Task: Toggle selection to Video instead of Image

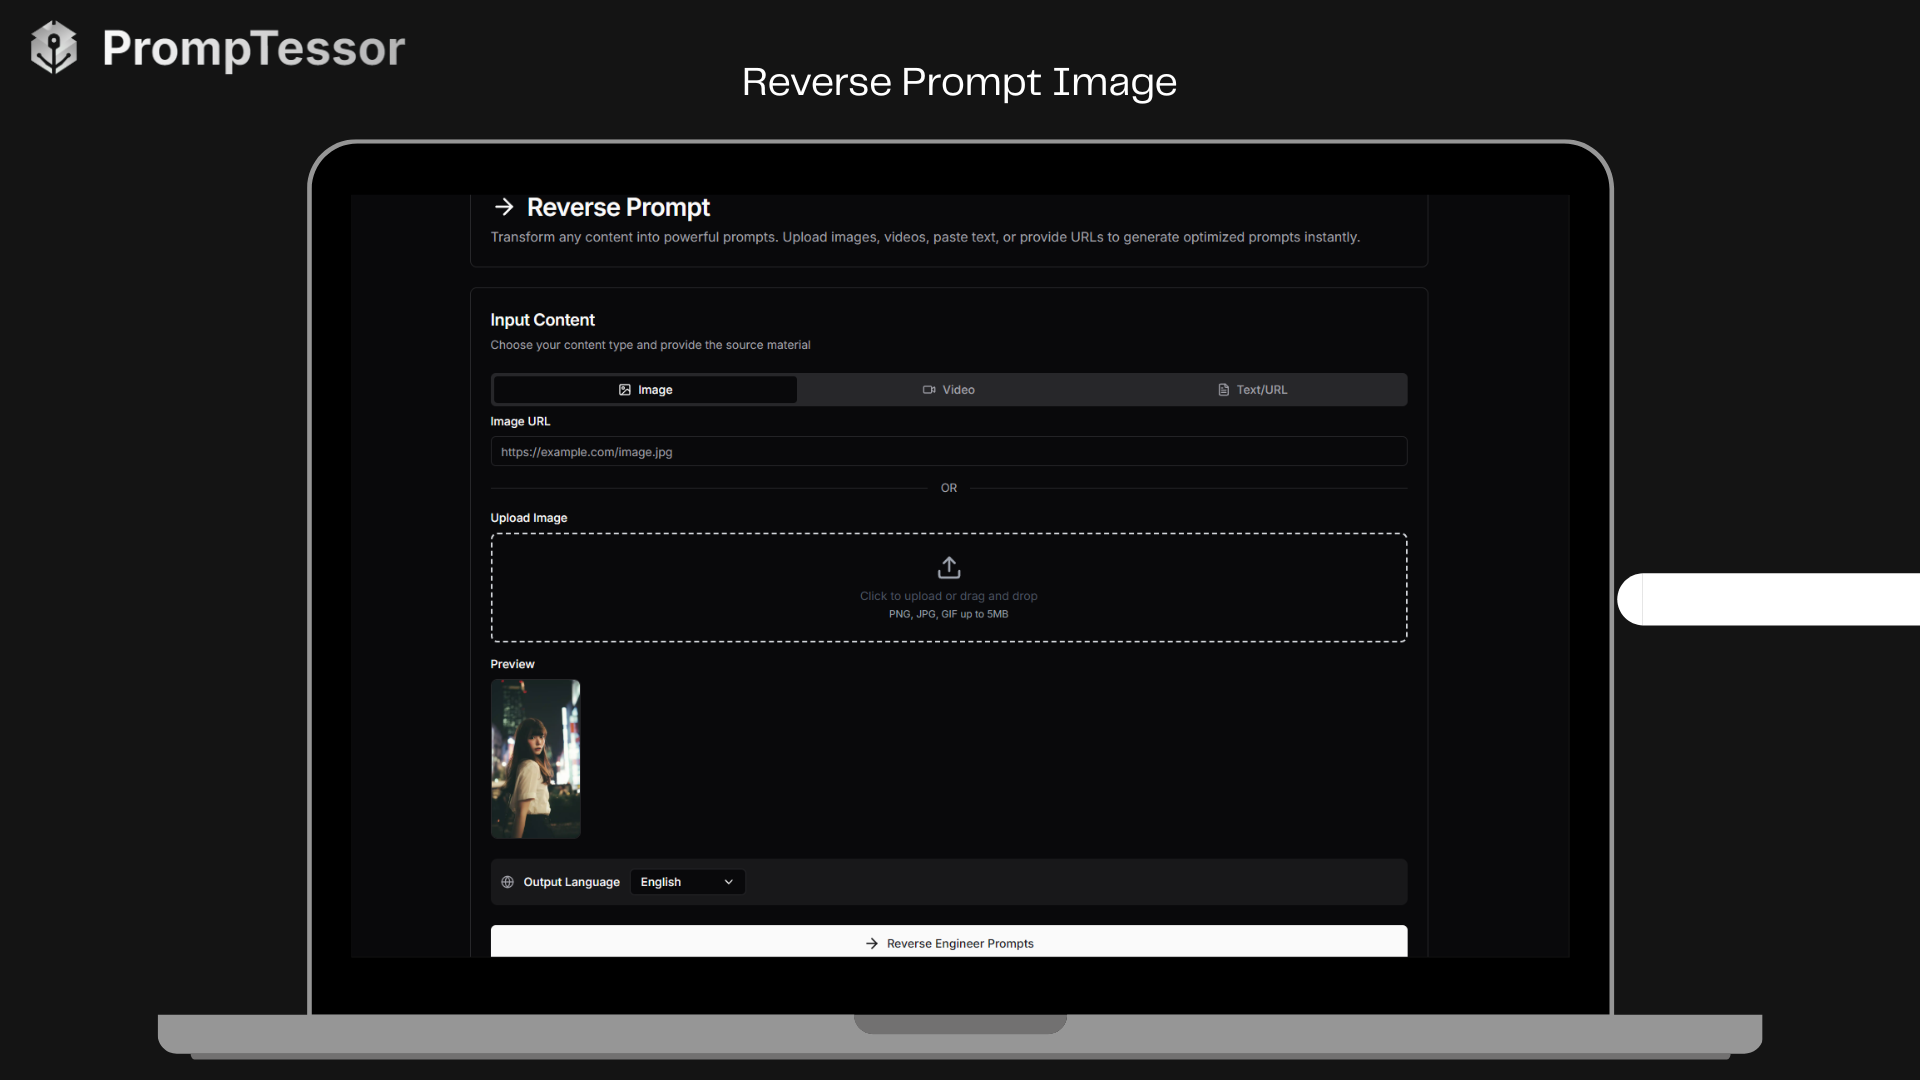Action: click(x=948, y=389)
